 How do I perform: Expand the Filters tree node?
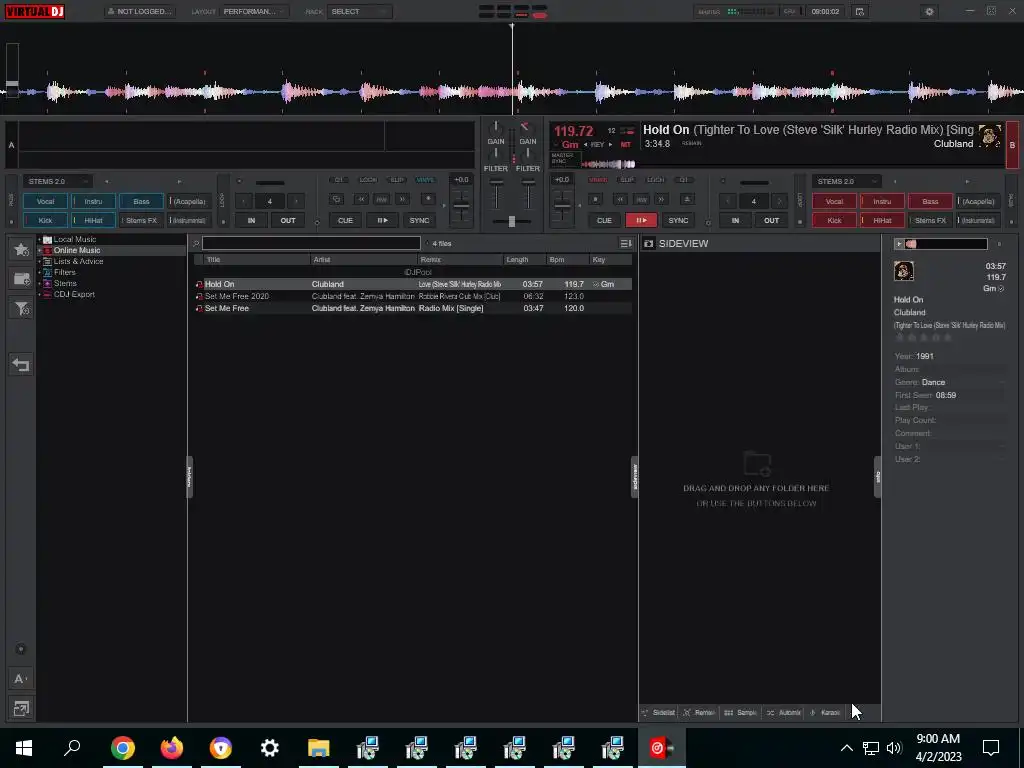tap(39, 272)
